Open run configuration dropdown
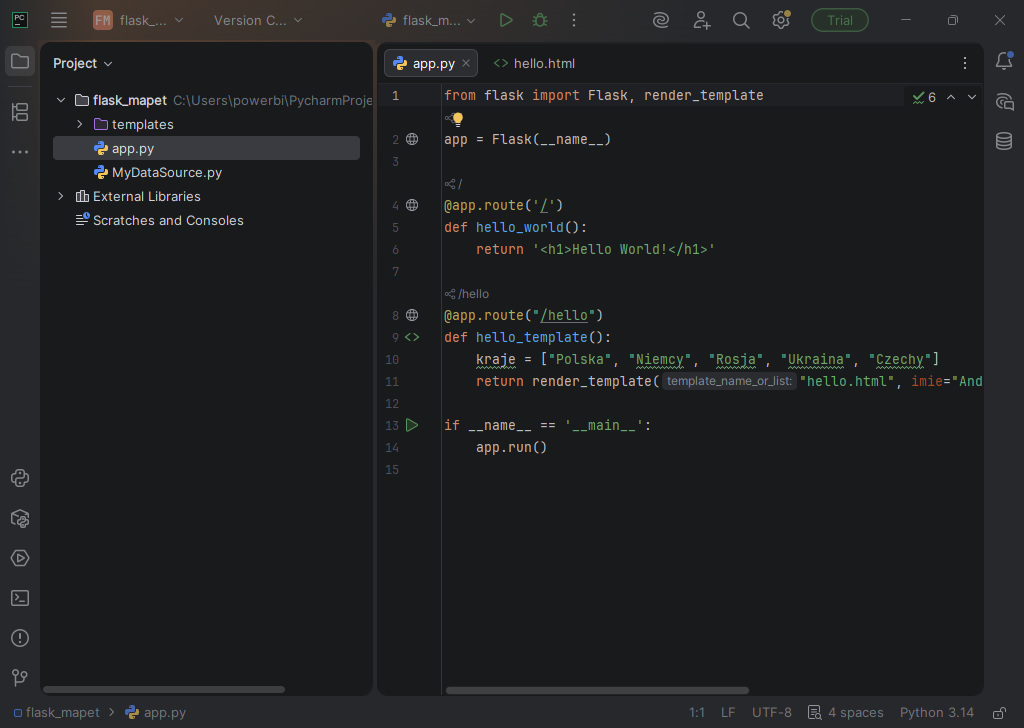This screenshot has height=728, width=1024. click(x=428, y=20)
